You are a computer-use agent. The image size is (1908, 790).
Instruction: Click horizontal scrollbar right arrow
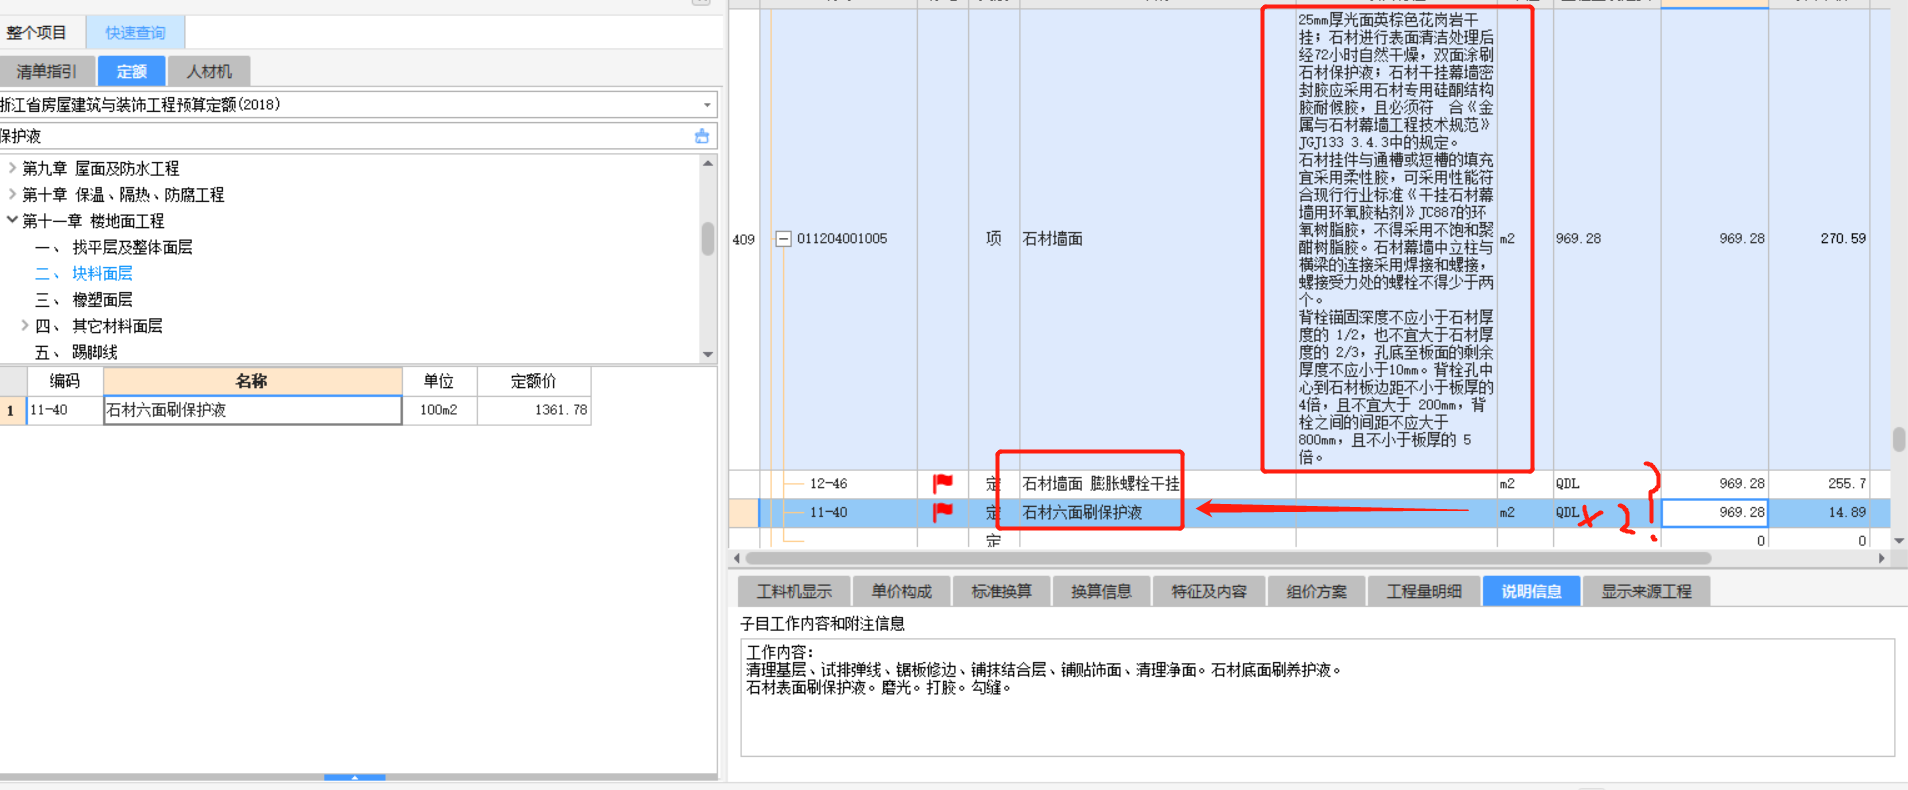click(1882, 558)
